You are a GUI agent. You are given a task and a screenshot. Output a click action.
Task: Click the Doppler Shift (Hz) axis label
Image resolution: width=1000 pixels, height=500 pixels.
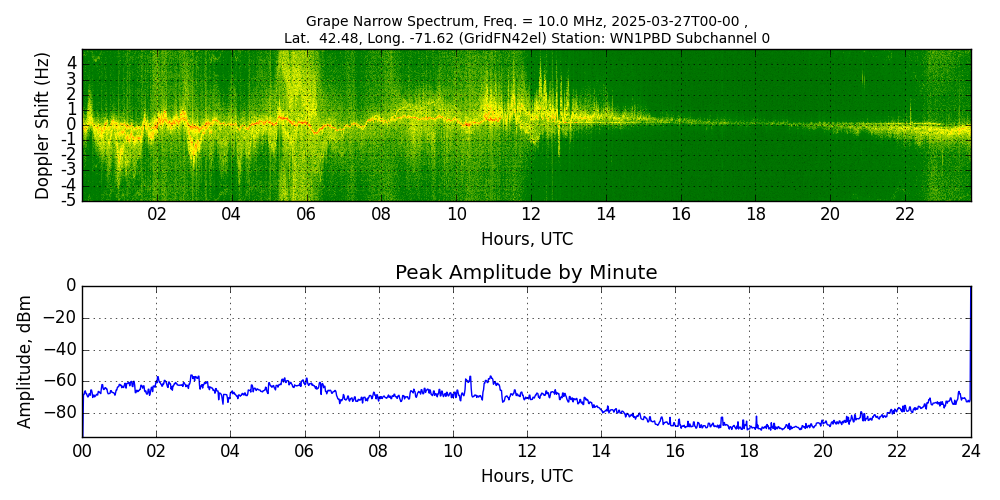click(42, 125)
